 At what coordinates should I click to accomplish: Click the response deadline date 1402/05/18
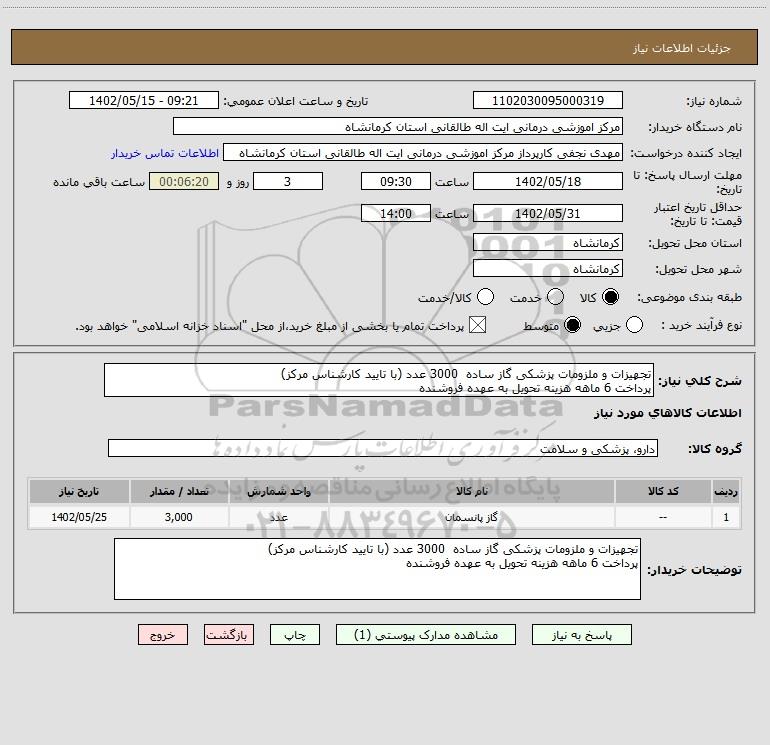pyautogui.click(x=548, y=182)
